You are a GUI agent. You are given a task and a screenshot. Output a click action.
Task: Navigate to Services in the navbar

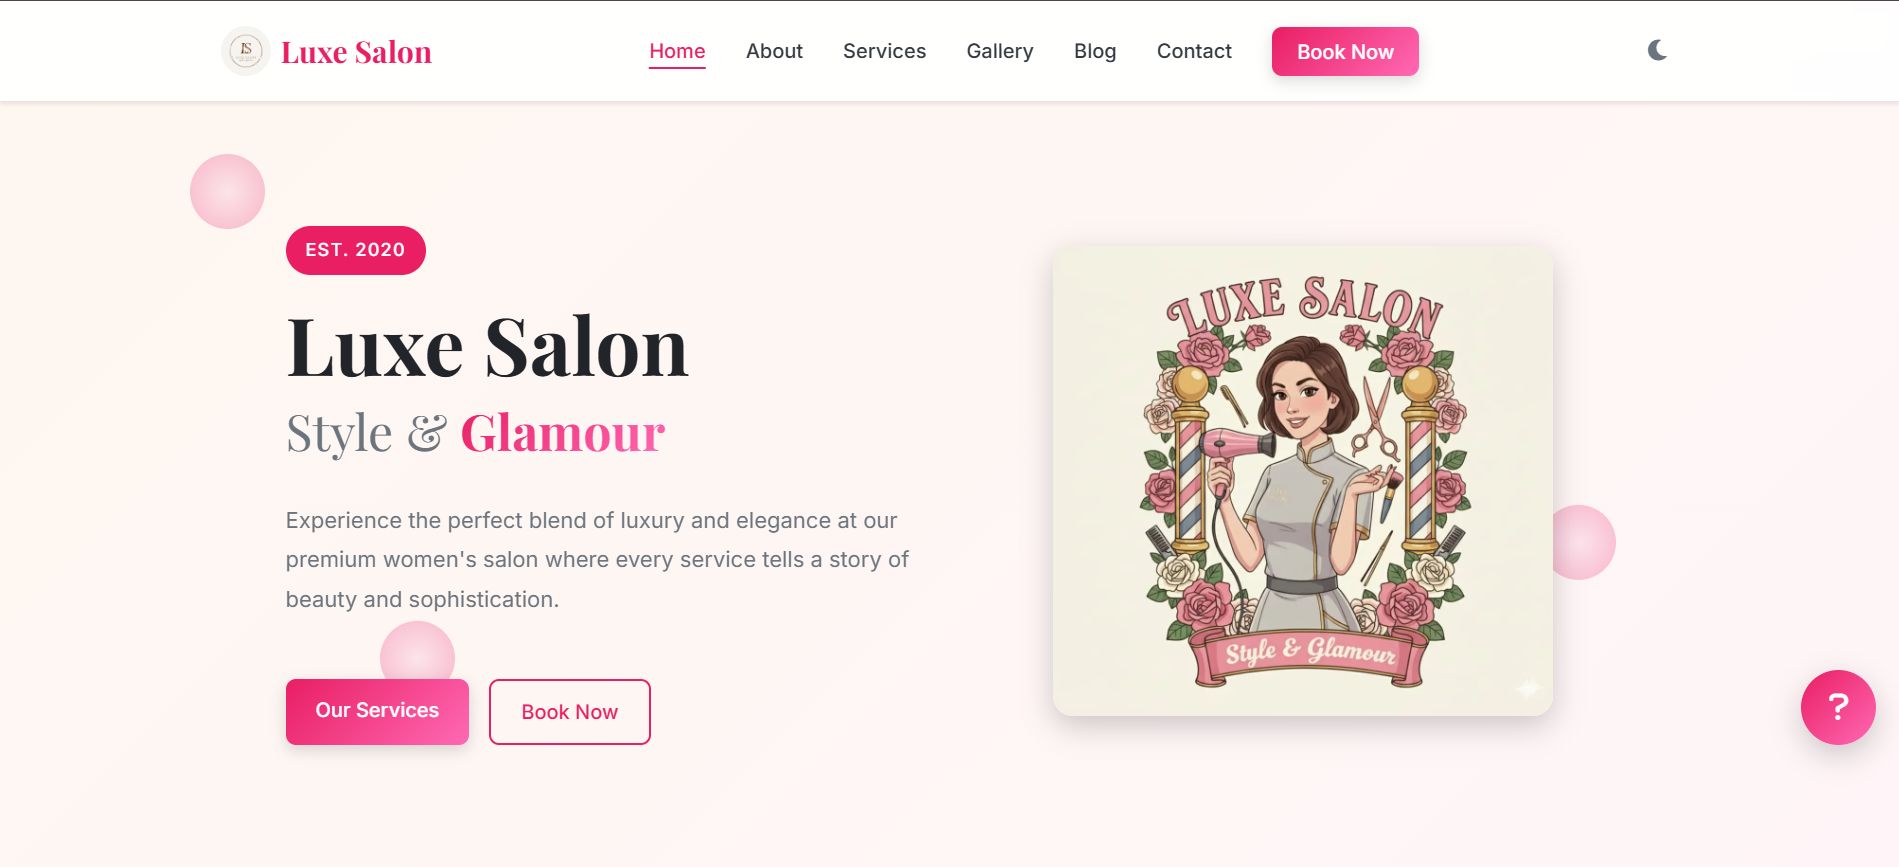point(884,51)
